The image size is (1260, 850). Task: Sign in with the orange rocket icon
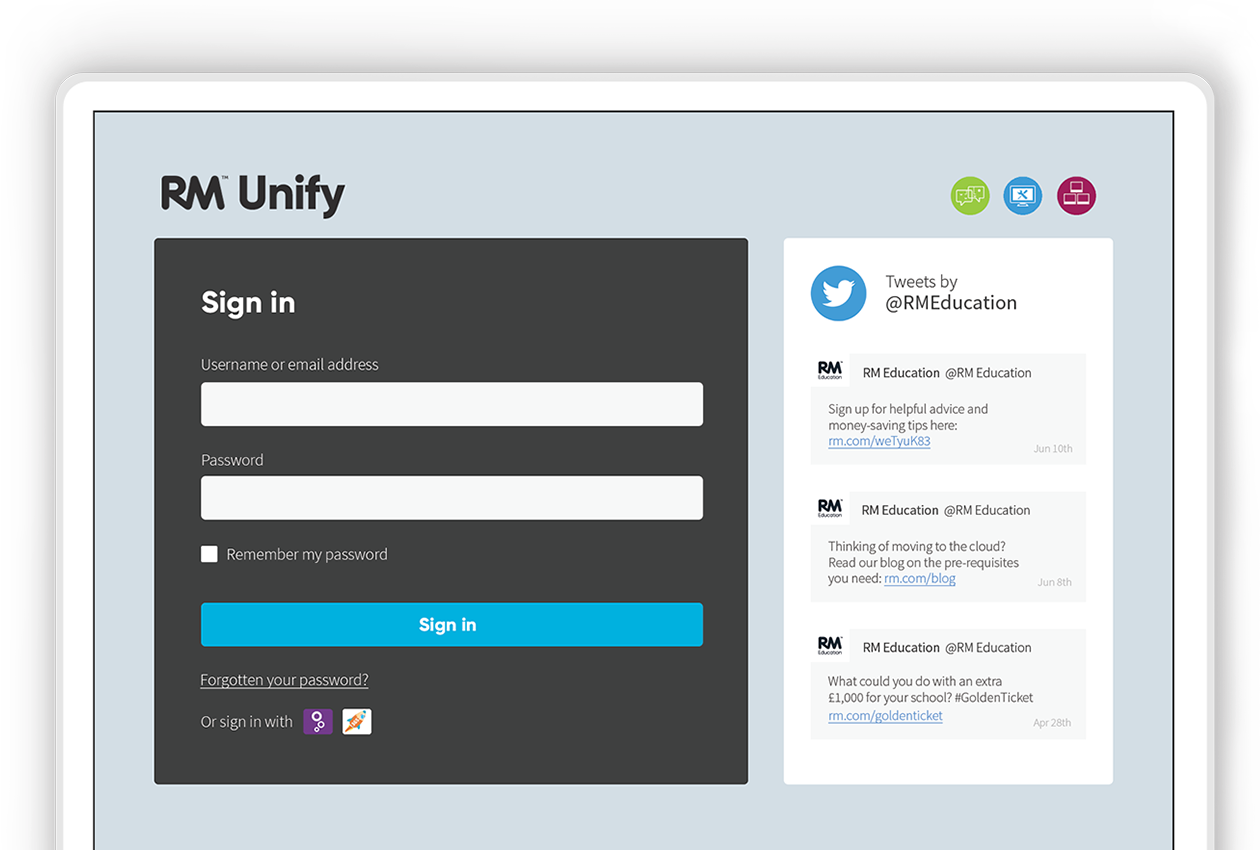tap(357, 721)
